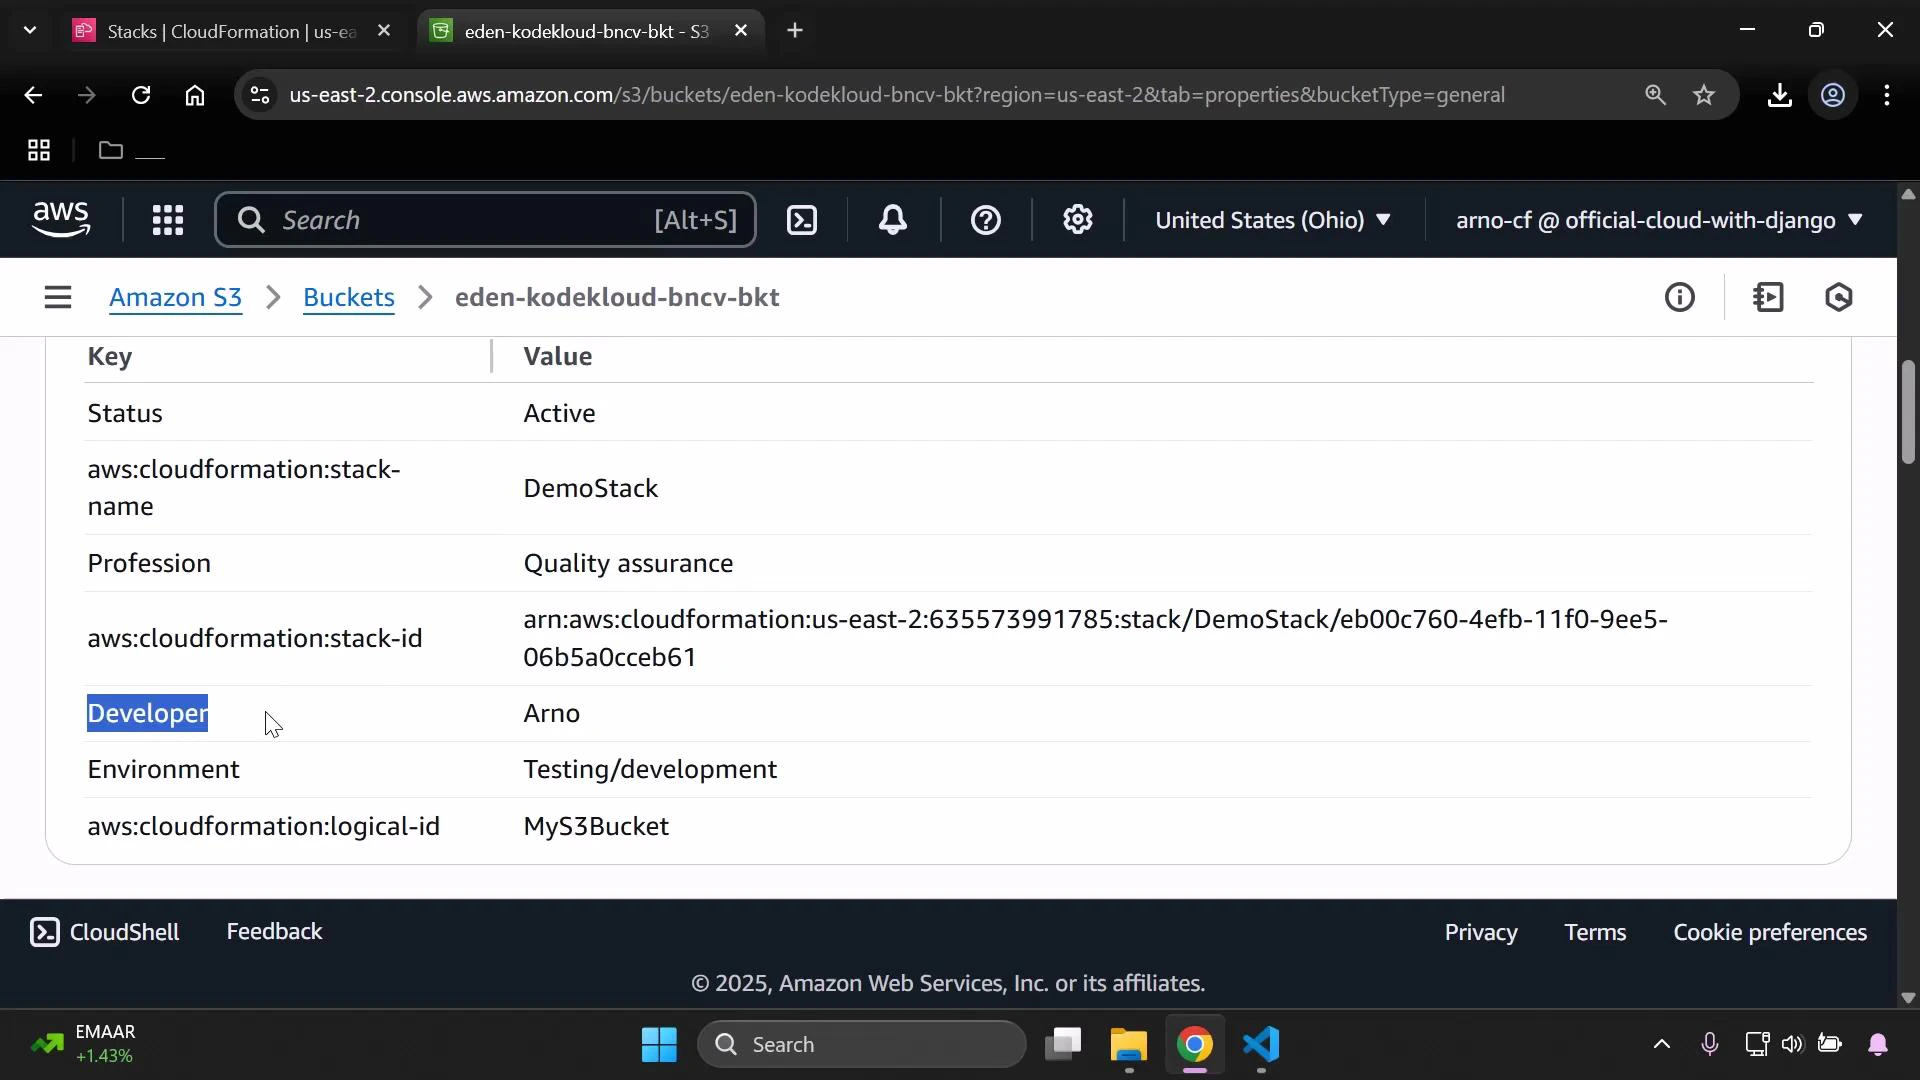This screenshot has width=1920, height=1080.
Task: Open AWS notifications bell
Action: tap(893, 220)
